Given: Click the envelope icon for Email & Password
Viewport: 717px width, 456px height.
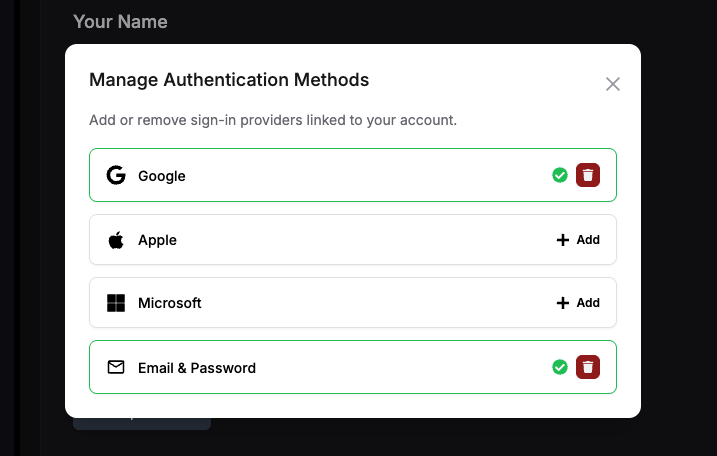Looking at the screenshot, I should [116, 367].
